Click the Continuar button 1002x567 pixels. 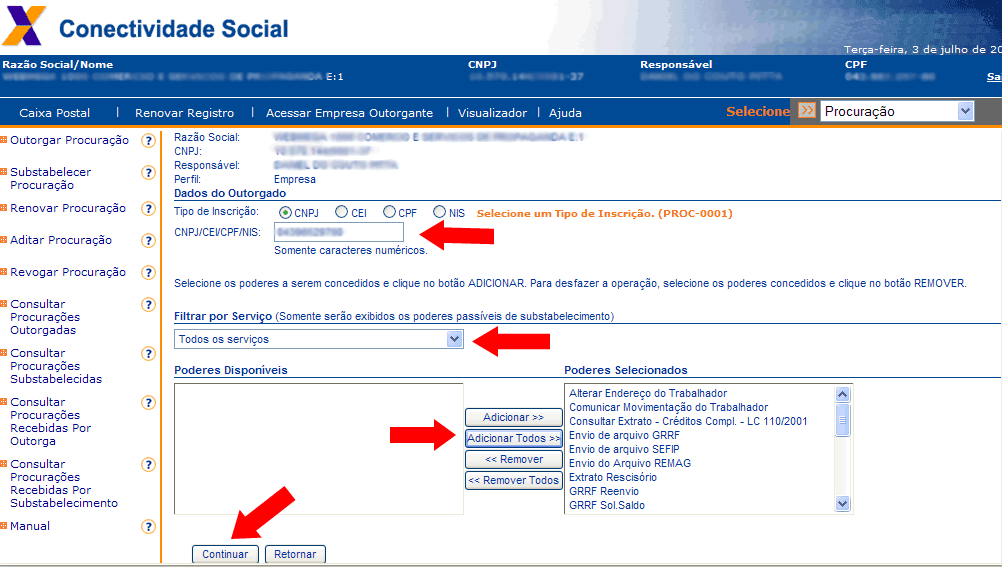(x=225, y=554)
